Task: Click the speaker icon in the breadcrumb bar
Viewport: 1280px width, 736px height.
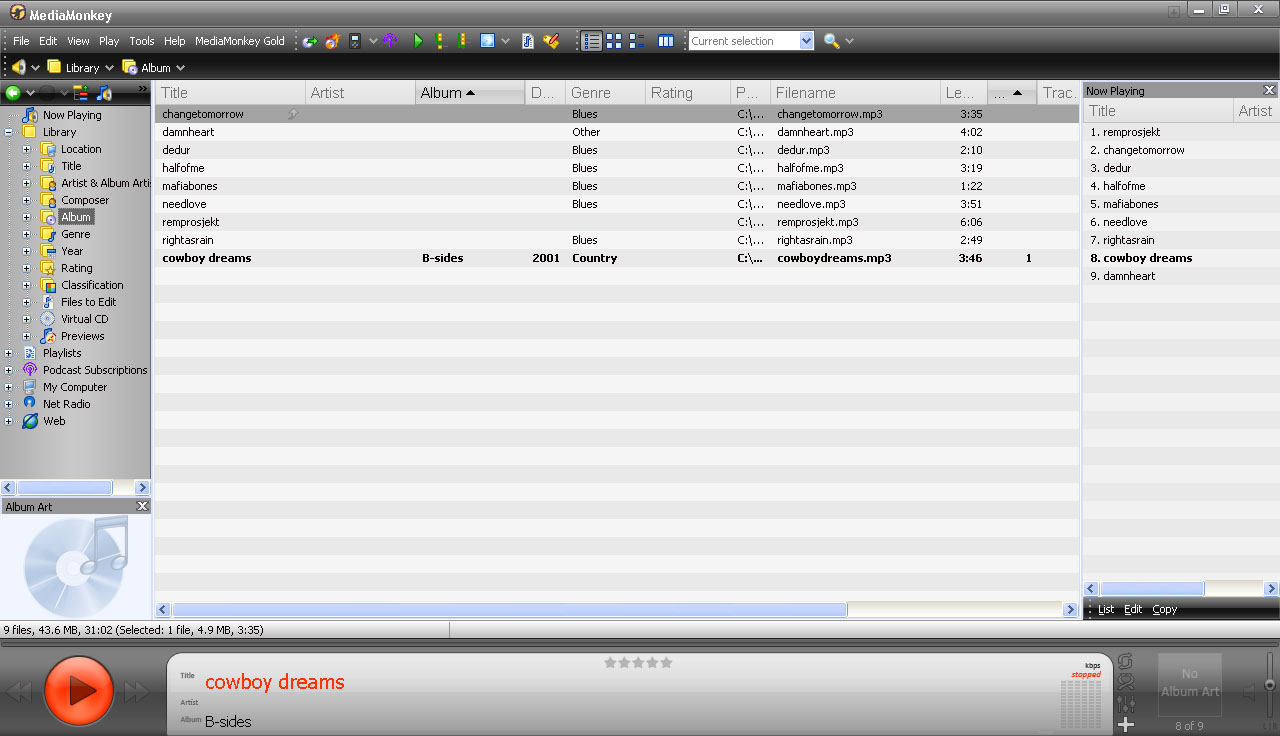Action: tap(18, 67)
